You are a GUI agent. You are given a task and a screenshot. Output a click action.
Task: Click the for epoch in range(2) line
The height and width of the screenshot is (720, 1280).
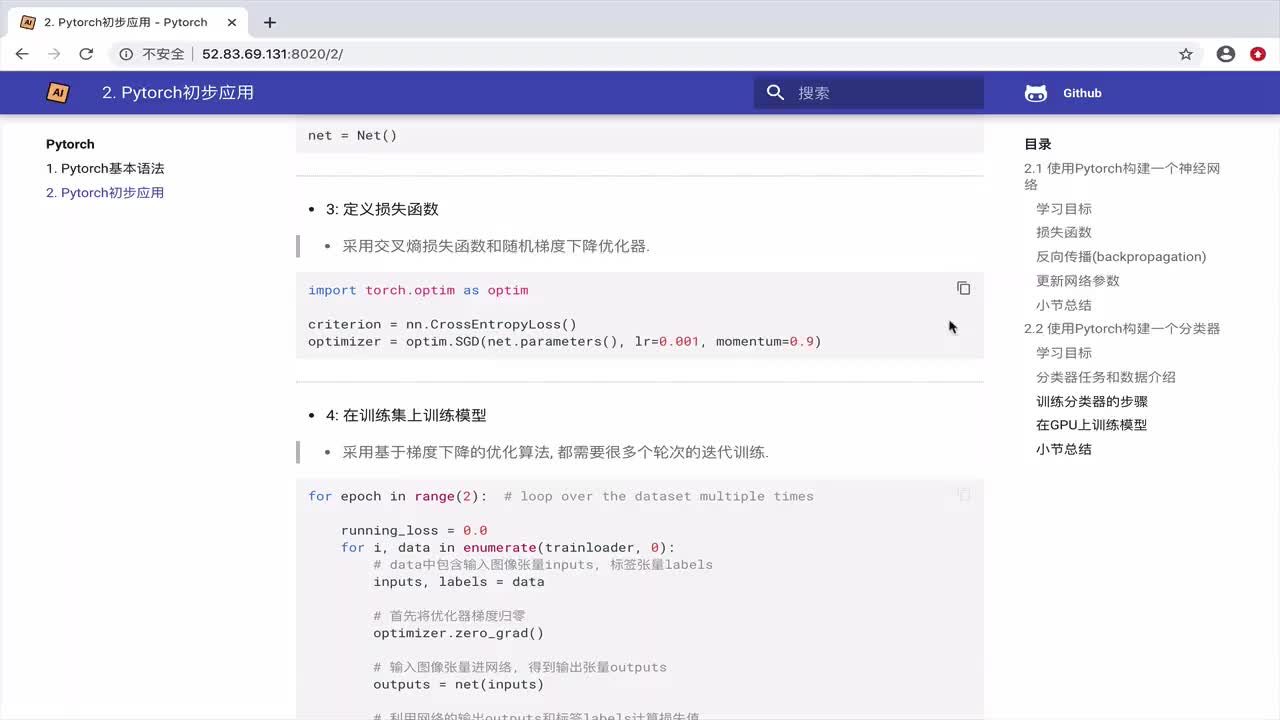[561, 496]
